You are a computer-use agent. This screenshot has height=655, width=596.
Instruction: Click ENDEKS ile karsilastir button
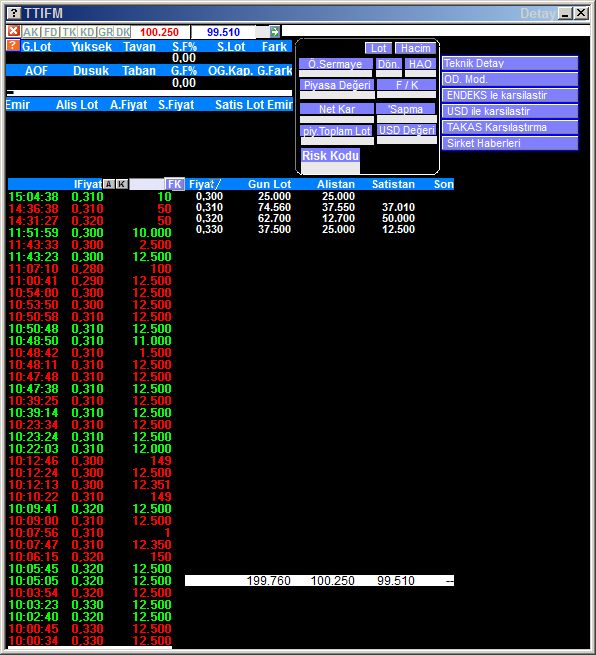(510, 95)
